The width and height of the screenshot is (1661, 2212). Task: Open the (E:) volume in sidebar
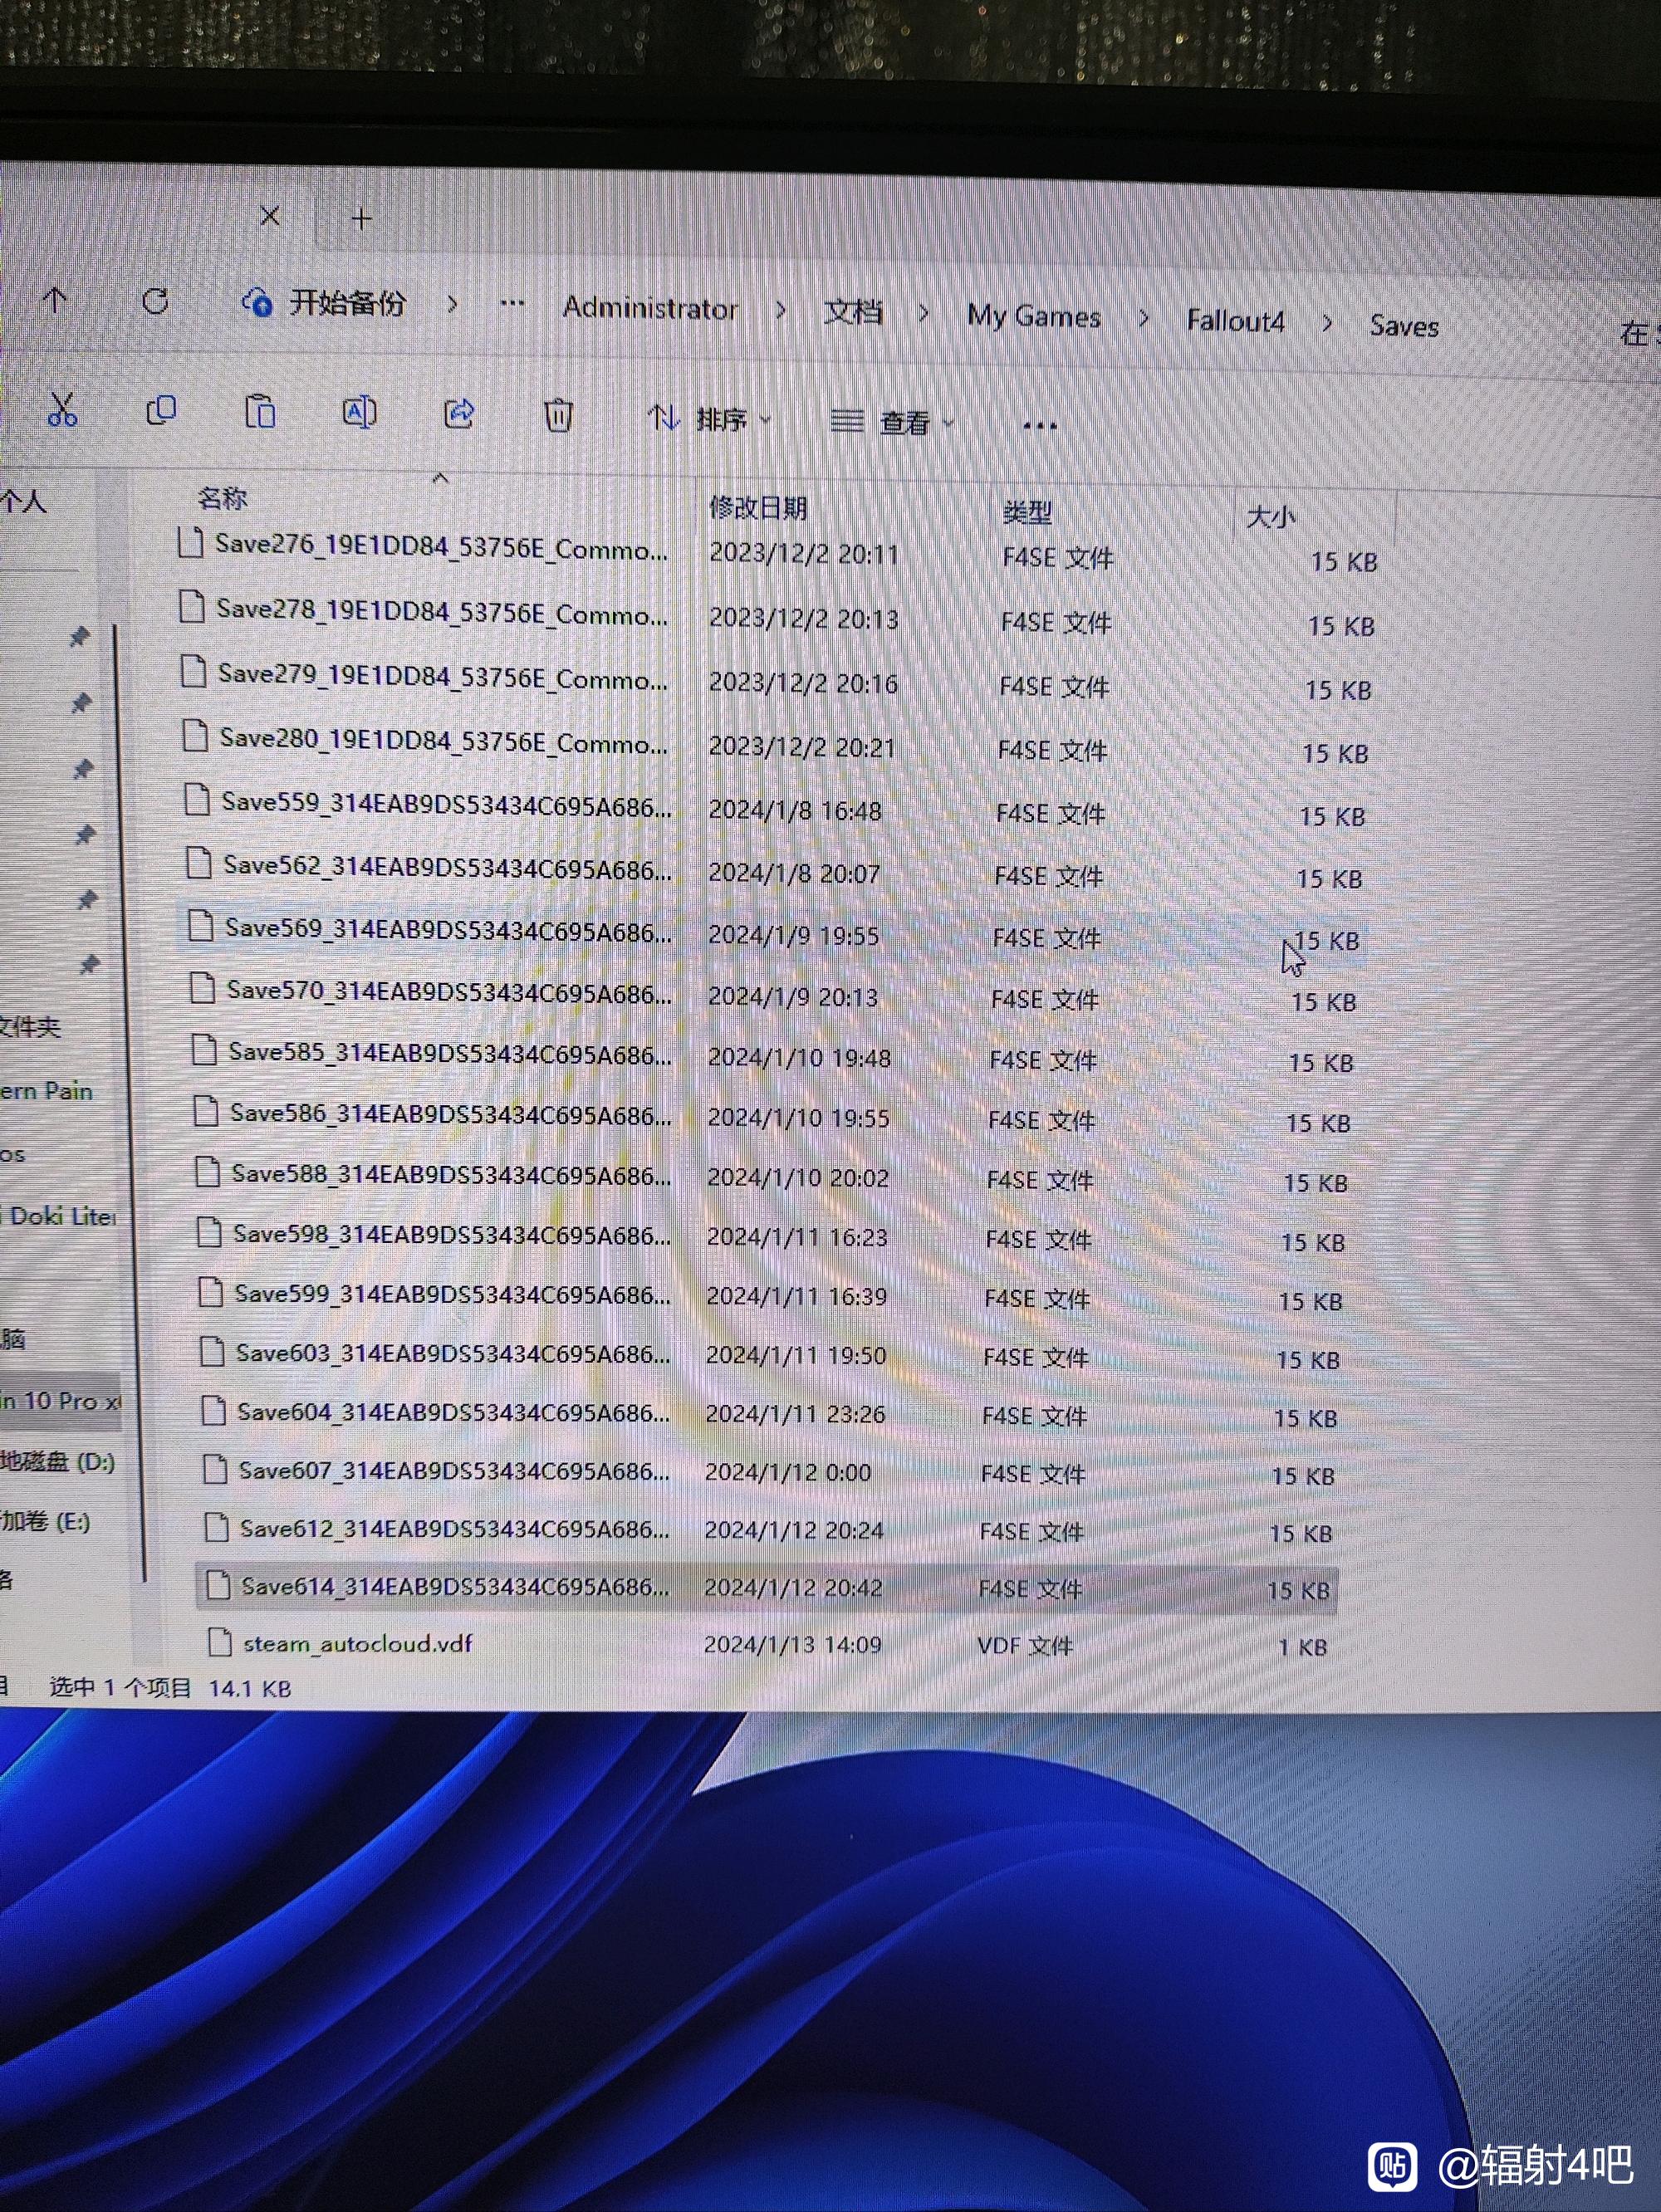(46, 1522)
